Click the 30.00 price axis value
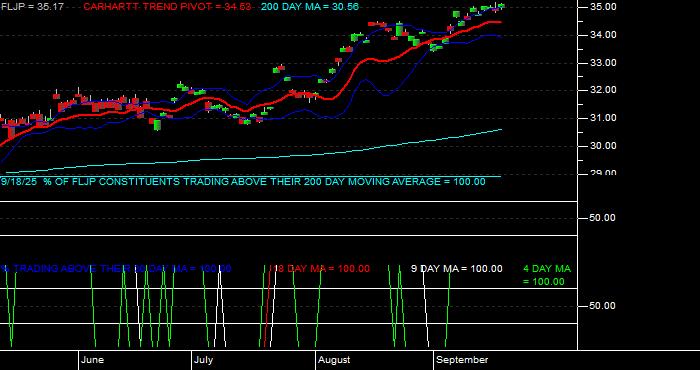The width and height of the screenshot is (700, 370). click(603, 146)
